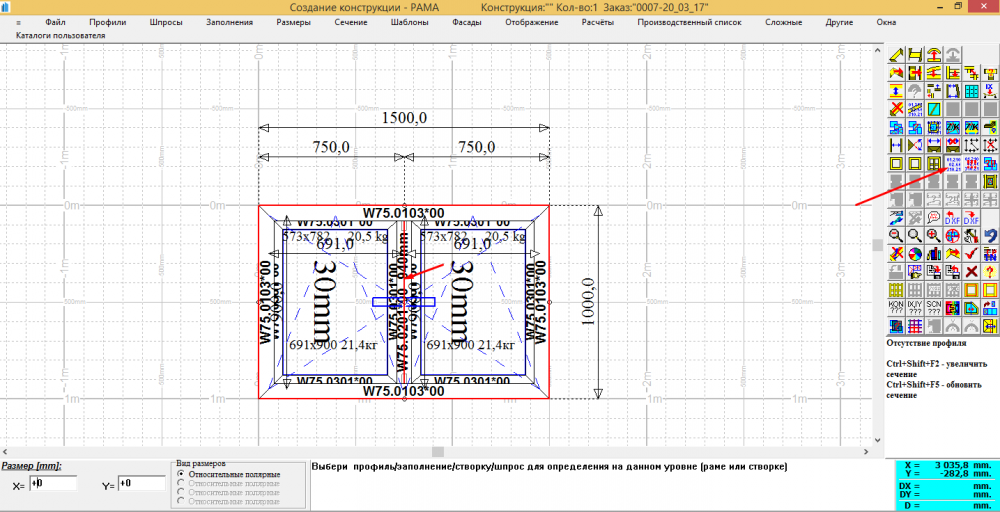Click the Y= size input field
Viewport: 1000px width, 512px height.
tap(142, 483)
